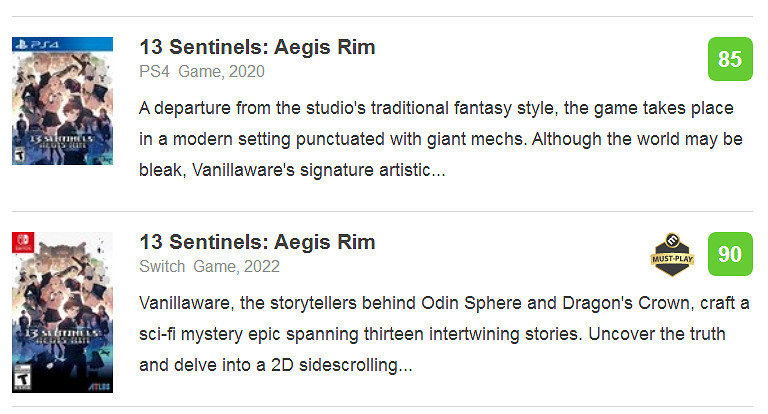Click the "PS4" platform label
The image size is (768, 414).
[x=154, y=71]
